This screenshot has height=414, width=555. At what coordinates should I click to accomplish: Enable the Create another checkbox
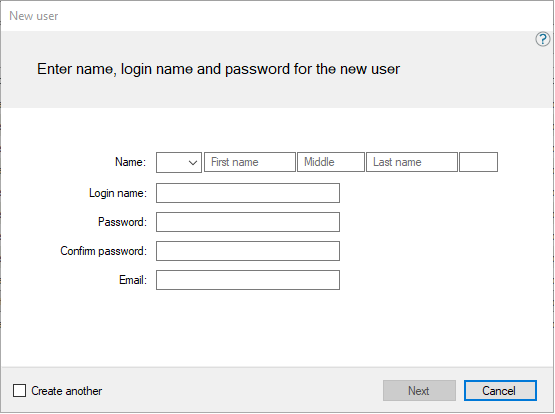tap(19, 391)
